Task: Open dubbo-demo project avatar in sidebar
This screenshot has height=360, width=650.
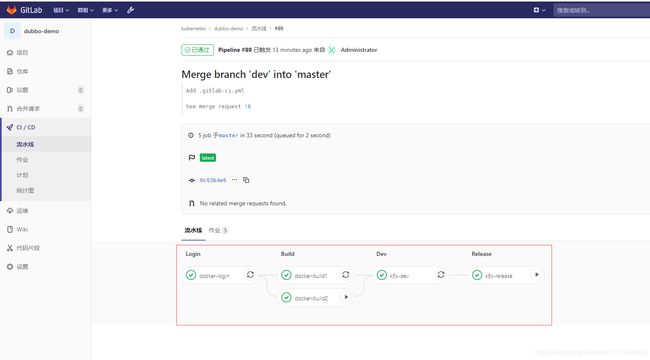Action: pos(12,31)
